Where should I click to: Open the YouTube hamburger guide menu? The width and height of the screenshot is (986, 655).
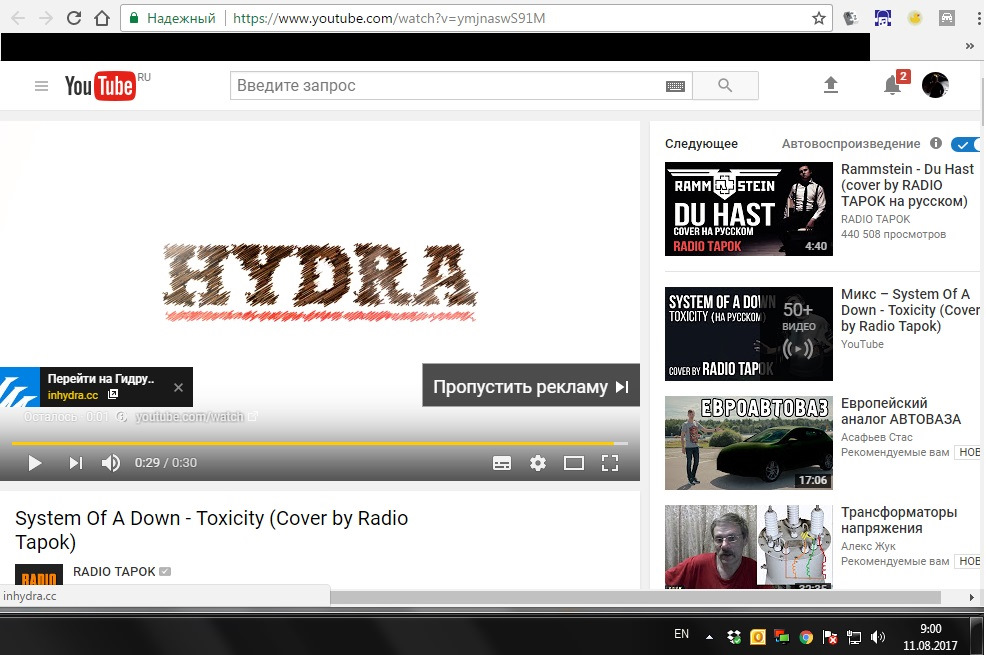pyautogui.click(x=41, y=86)
